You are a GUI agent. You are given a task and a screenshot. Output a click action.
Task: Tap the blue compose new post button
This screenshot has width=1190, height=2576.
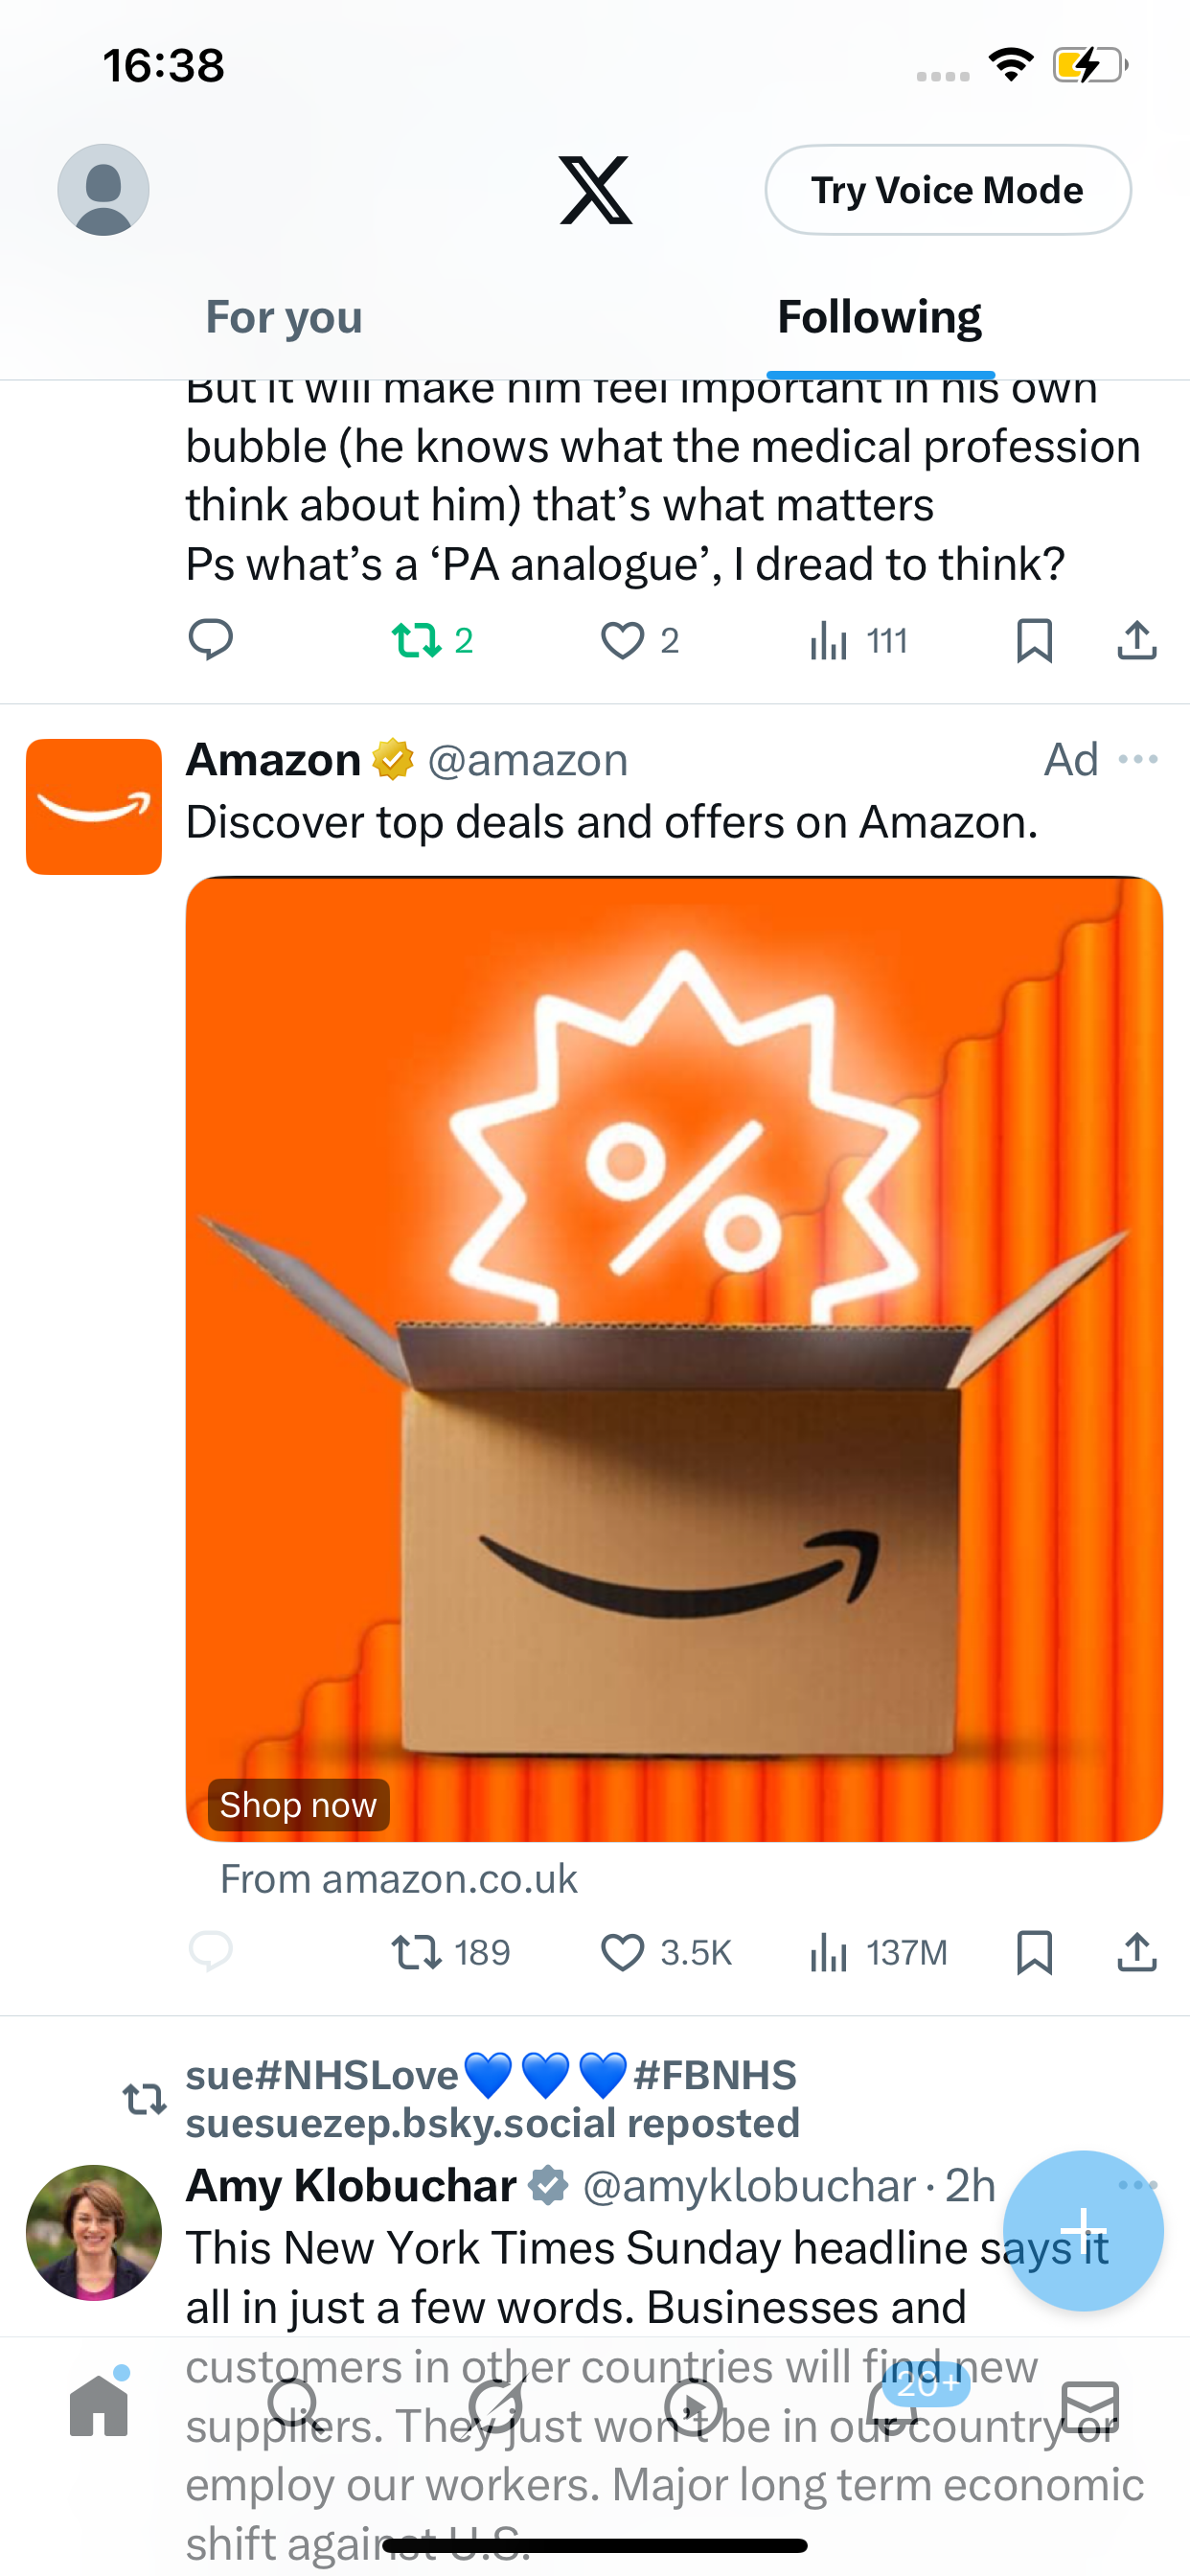[1083, 2230]
